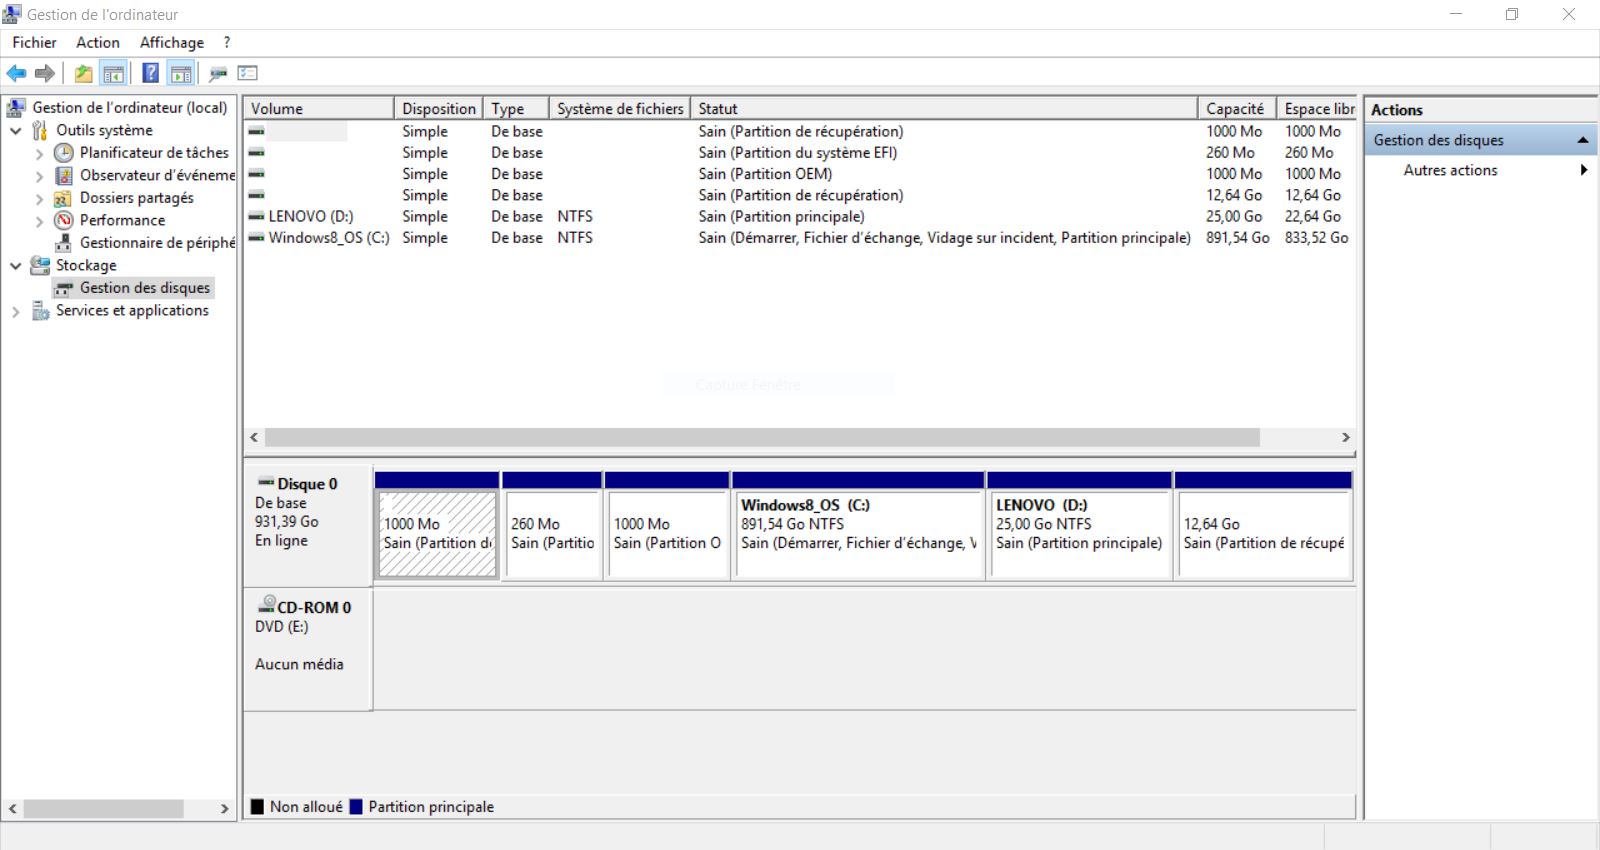Open Autres actions submenu arrow
This screenshot has width=1600, height=850.
[1583, 170]
